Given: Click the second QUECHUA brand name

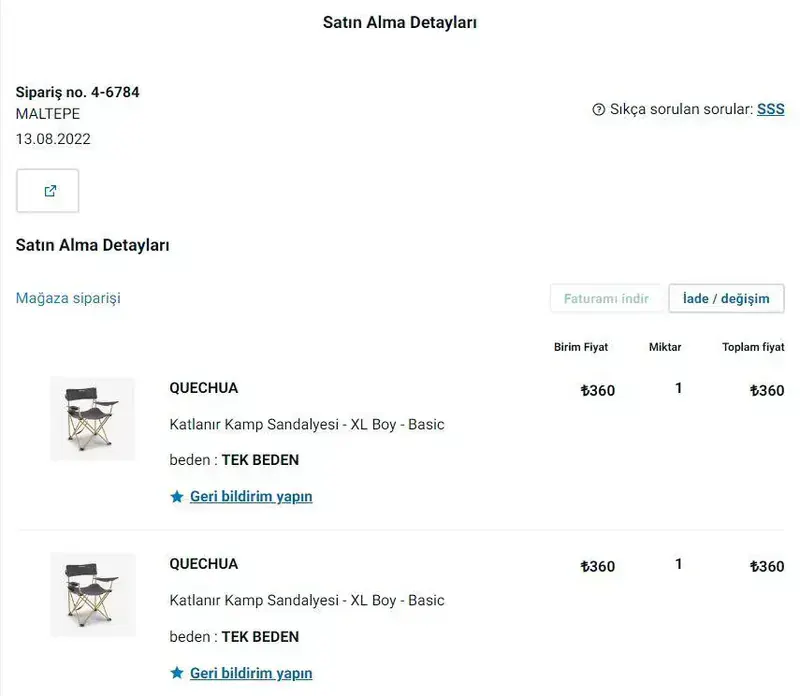Looking at the screenshot, I should point(204,564).
